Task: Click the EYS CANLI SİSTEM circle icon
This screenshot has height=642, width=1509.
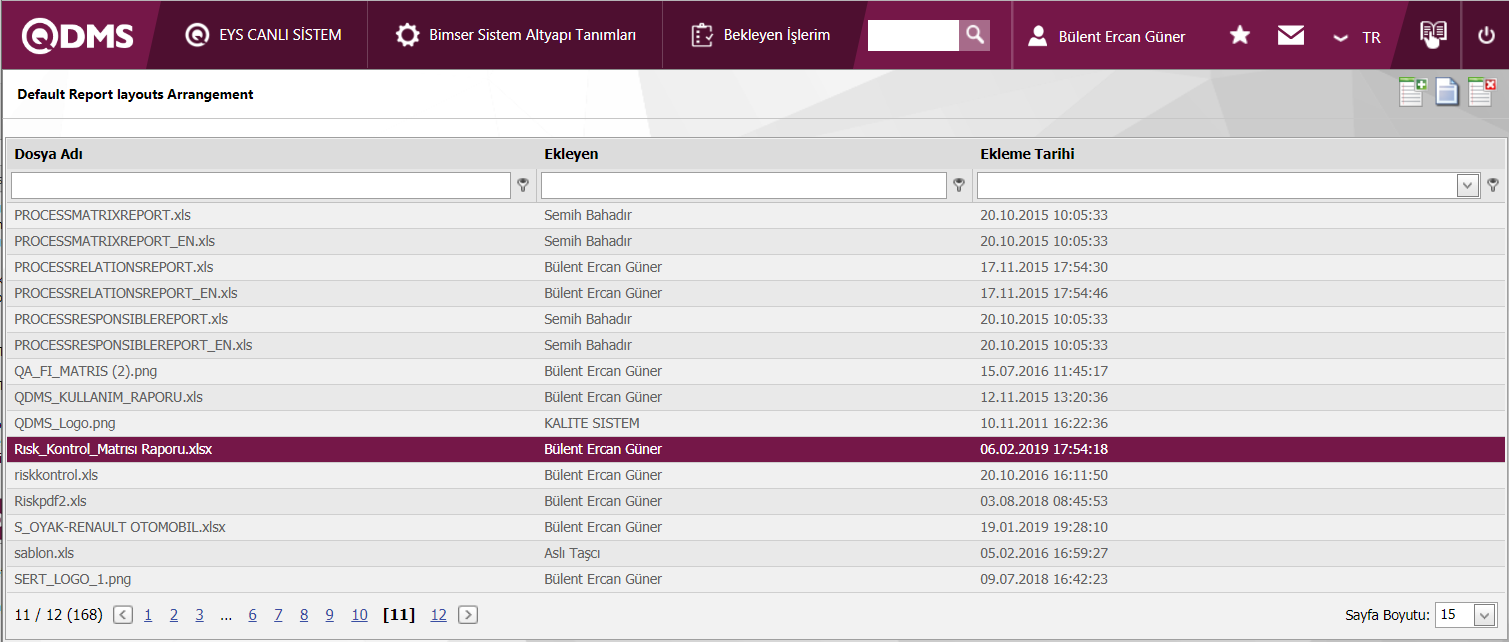Action: 197,35
